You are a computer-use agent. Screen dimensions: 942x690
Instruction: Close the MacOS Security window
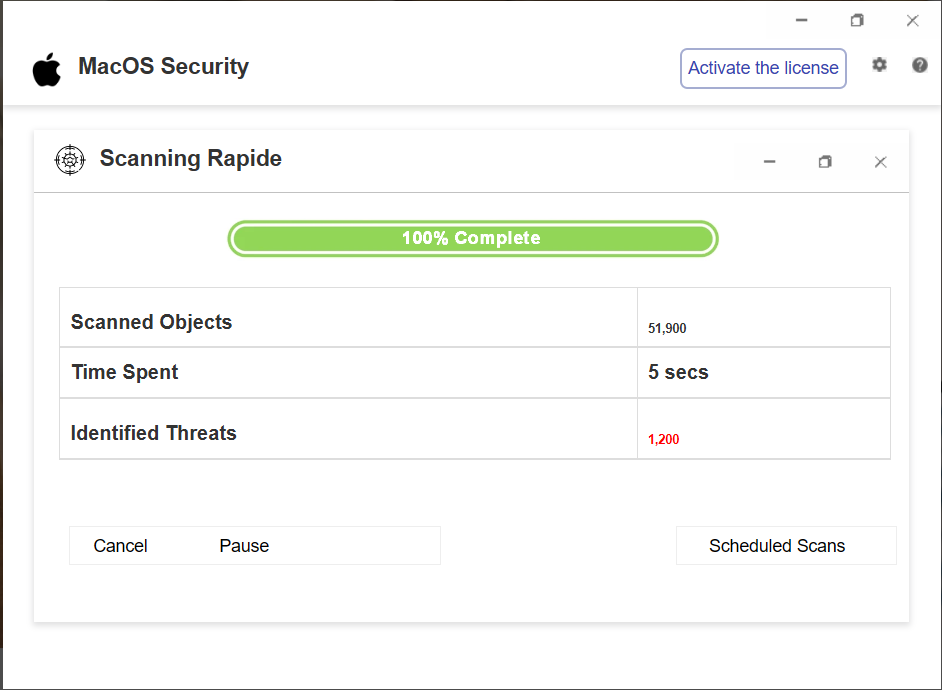(x=912, y=20)
